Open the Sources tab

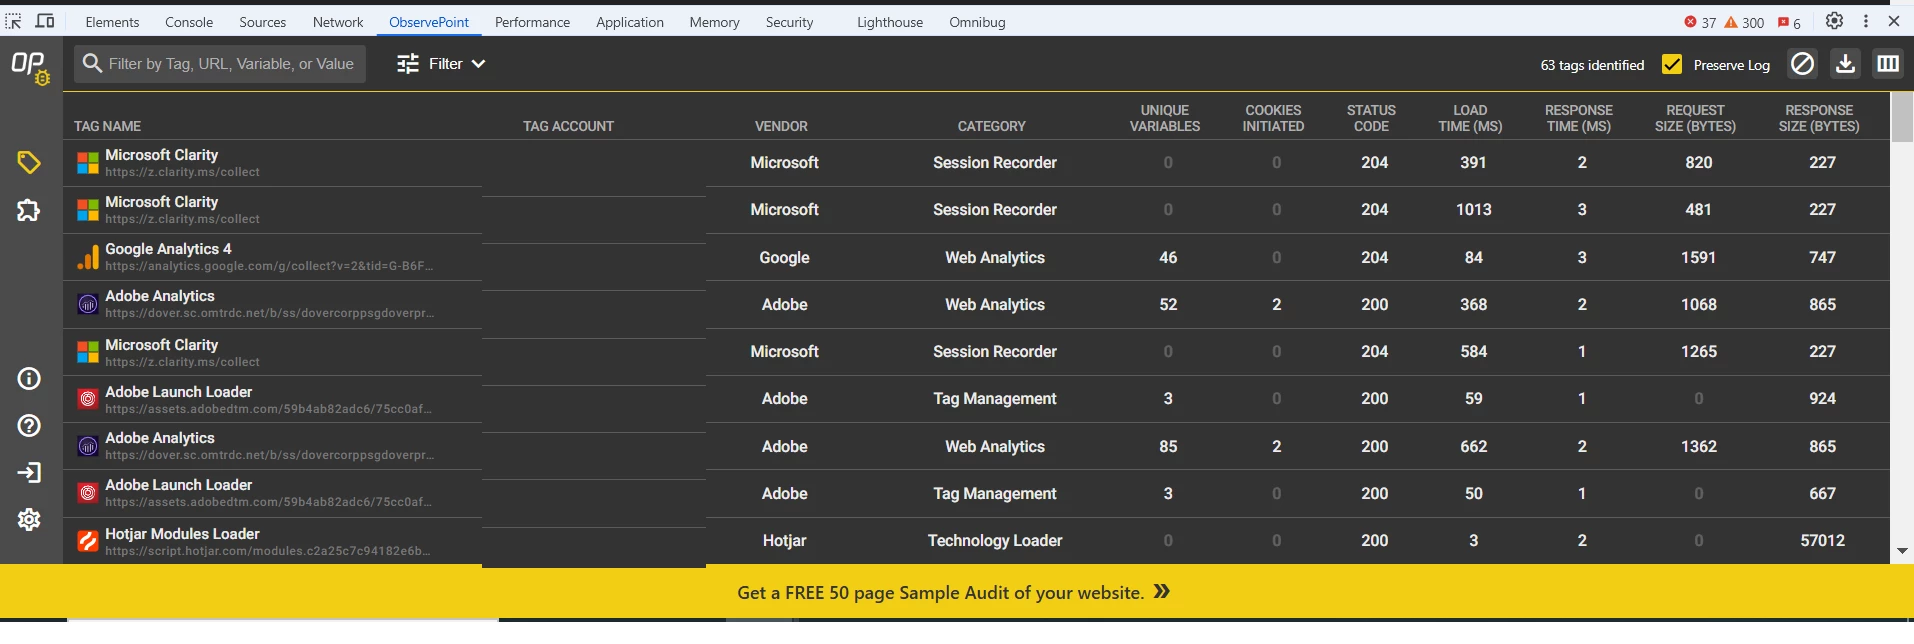(262, 22)
